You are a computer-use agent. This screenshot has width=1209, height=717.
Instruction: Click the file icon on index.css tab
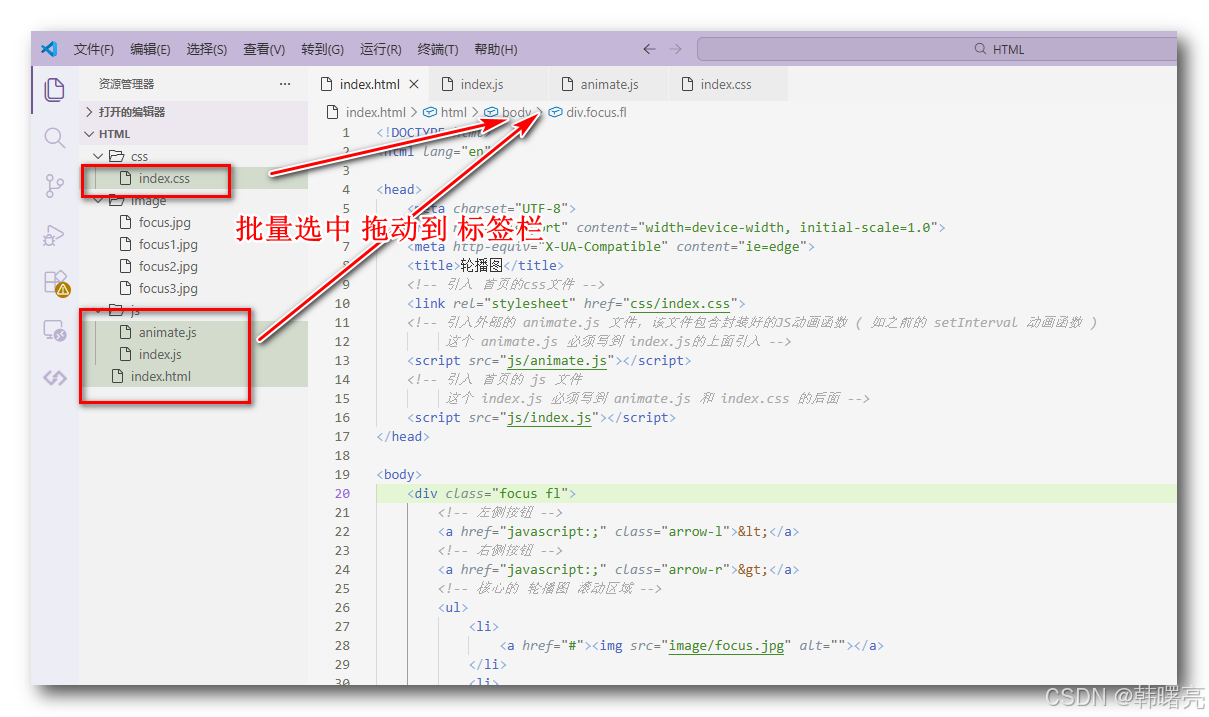(x=687, y=85)
